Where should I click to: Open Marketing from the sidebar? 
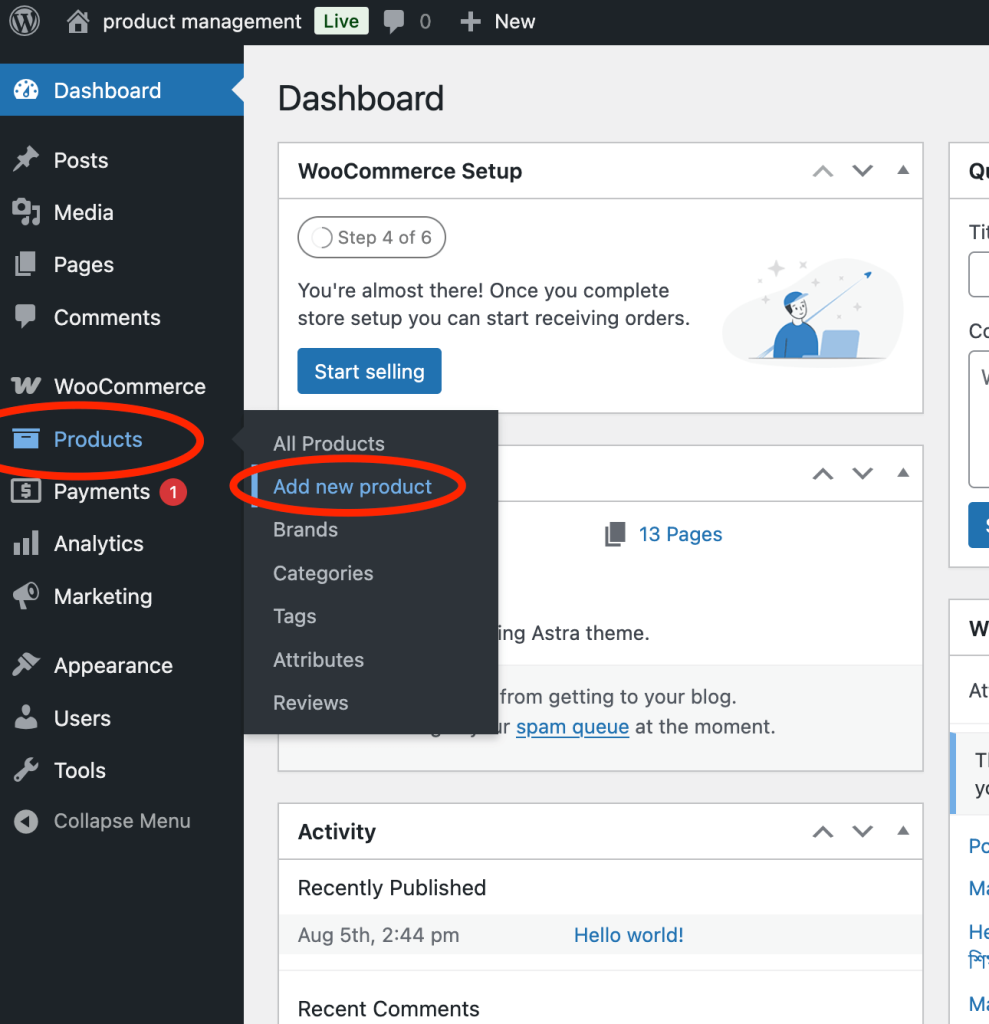[102, 596]
